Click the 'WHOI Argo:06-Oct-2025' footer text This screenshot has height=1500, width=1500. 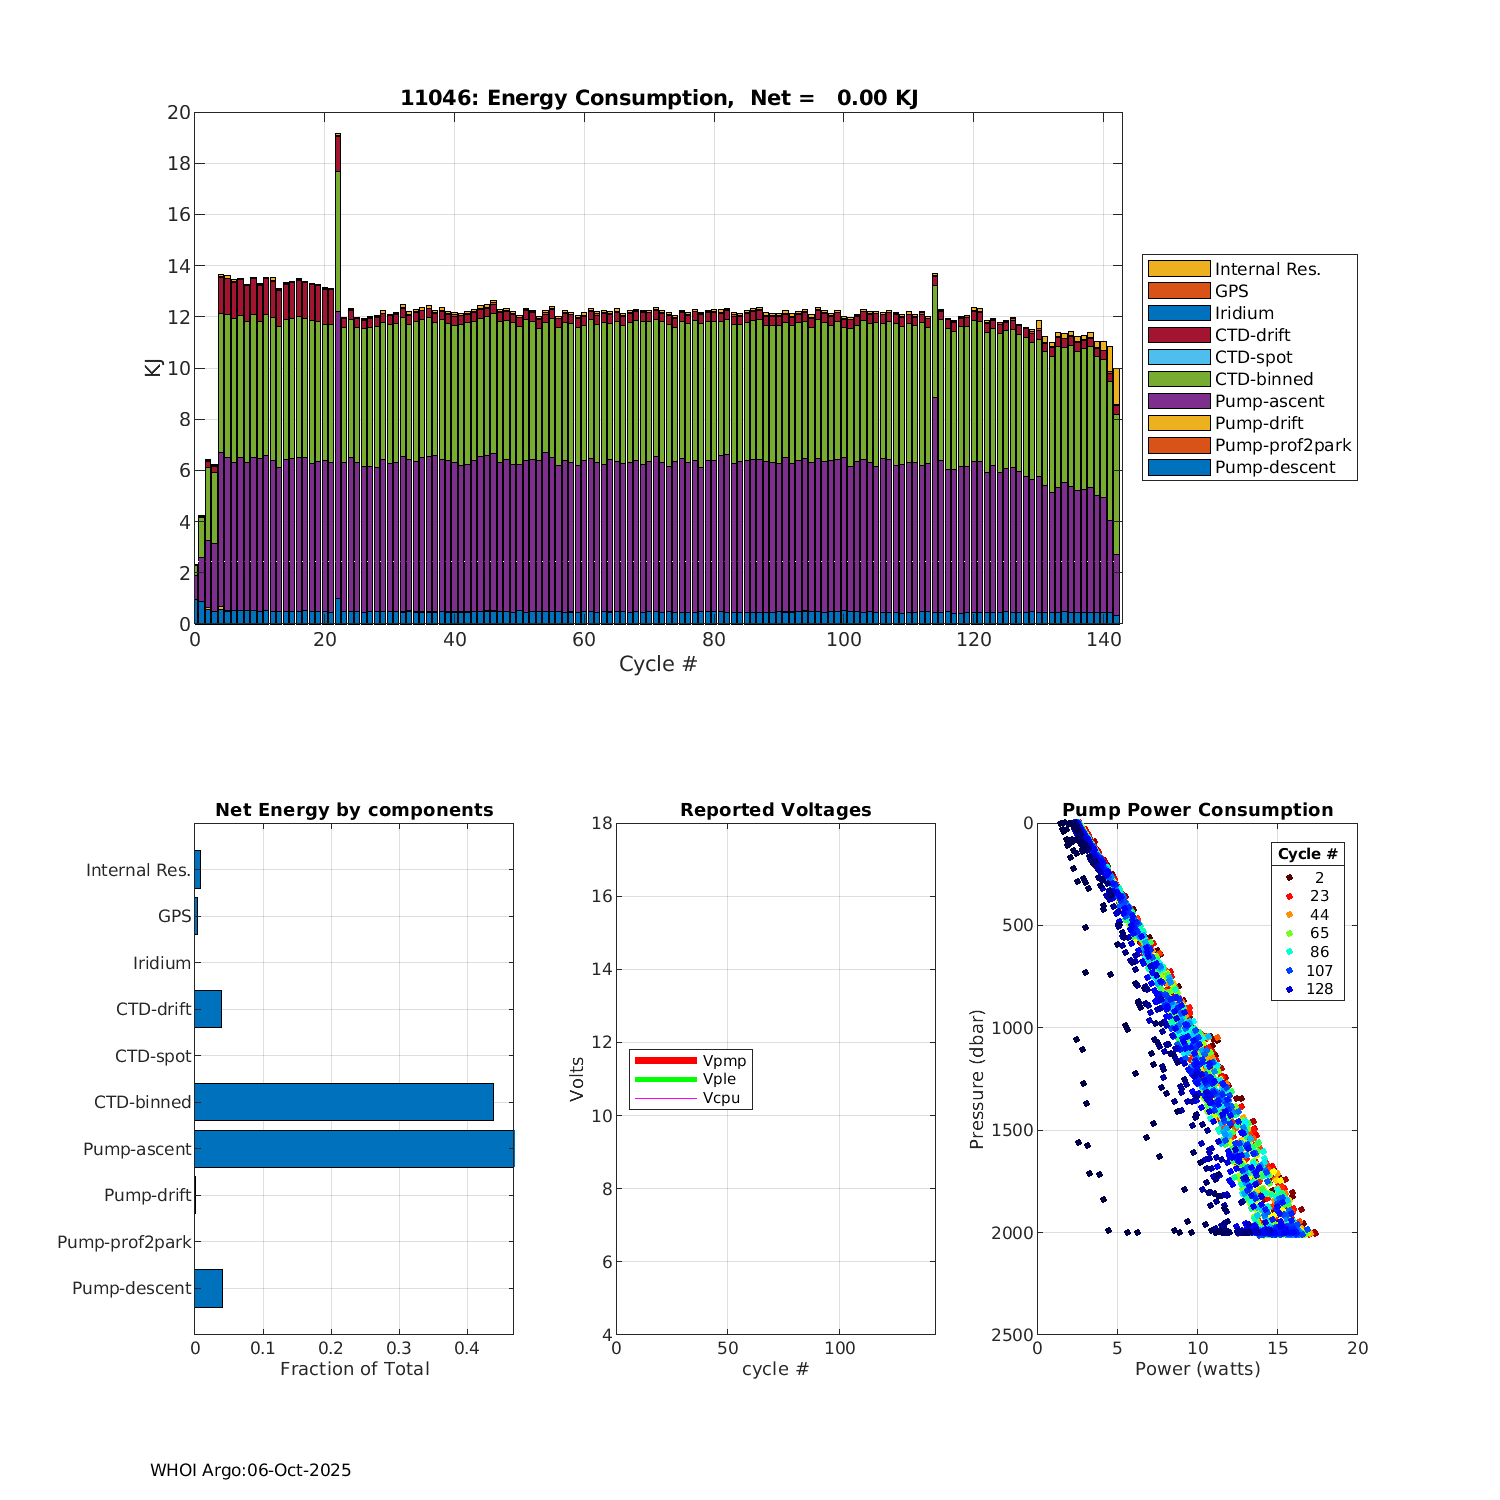251,1470
